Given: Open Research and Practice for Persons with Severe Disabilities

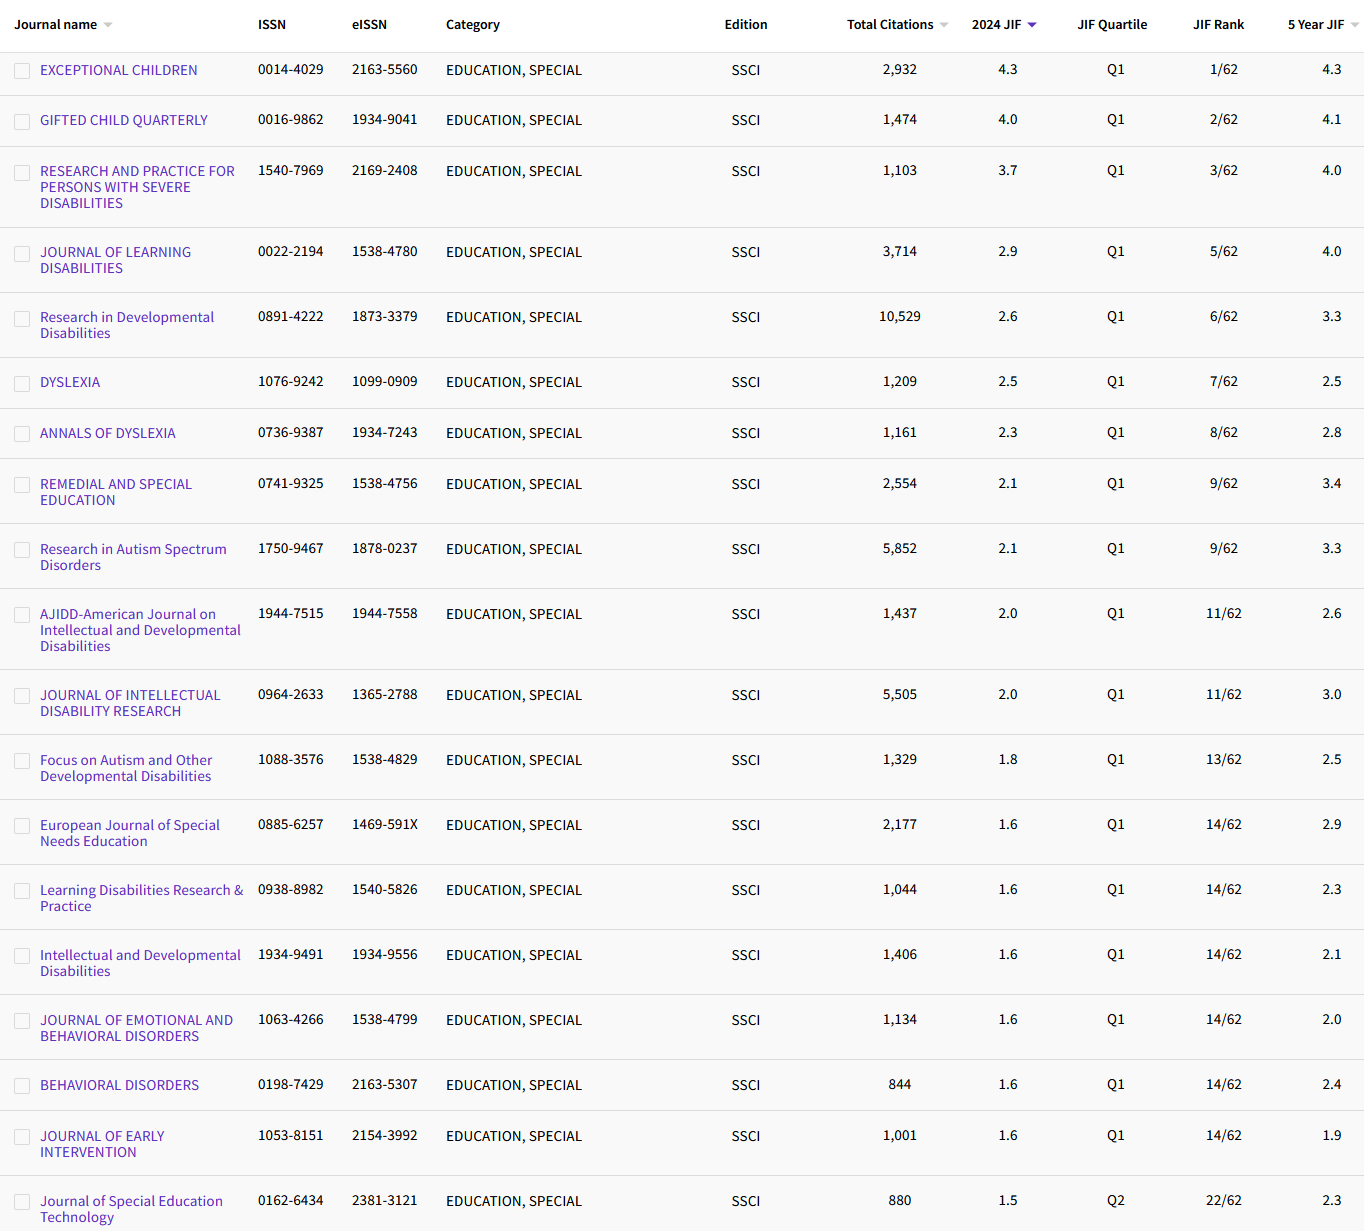Looking at the screenshot, I should [137, 187].
